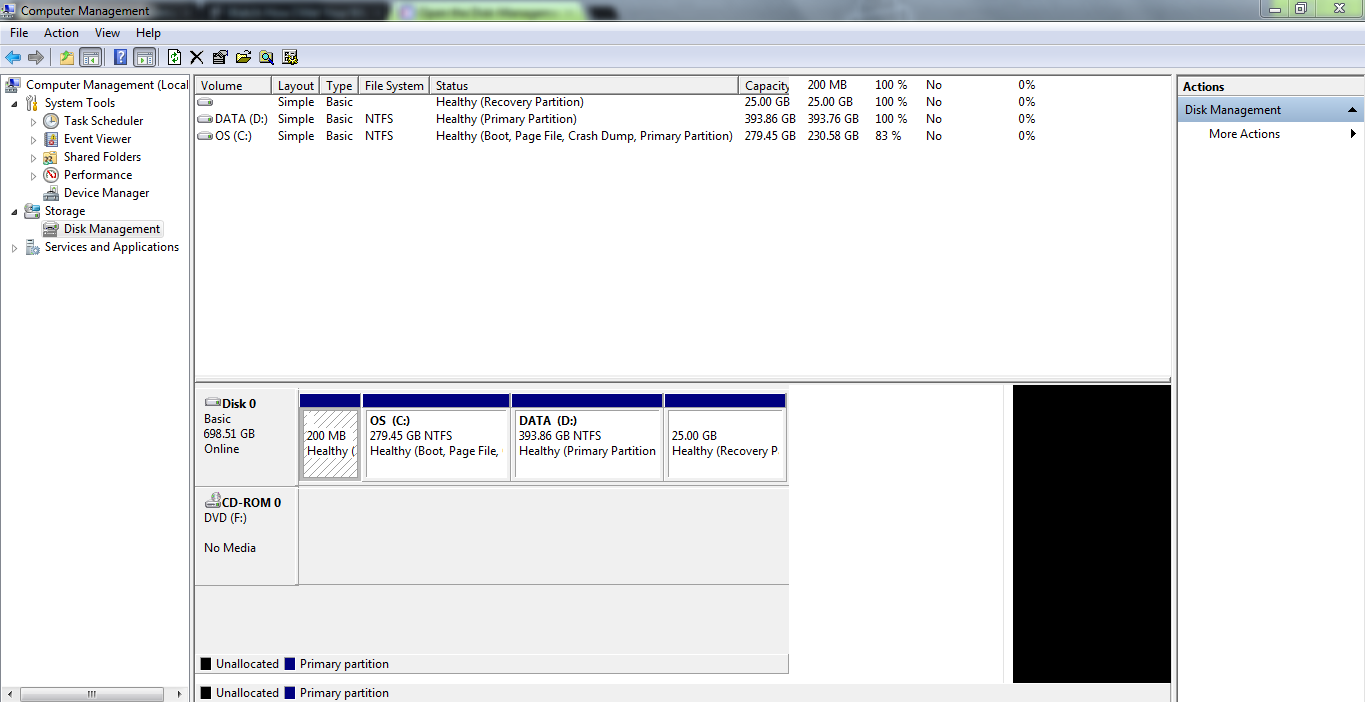The width and height of the screenshot is (1365, 702).
Task: Click the Back arrow toolbar icon
Action: tap(13, 57)
